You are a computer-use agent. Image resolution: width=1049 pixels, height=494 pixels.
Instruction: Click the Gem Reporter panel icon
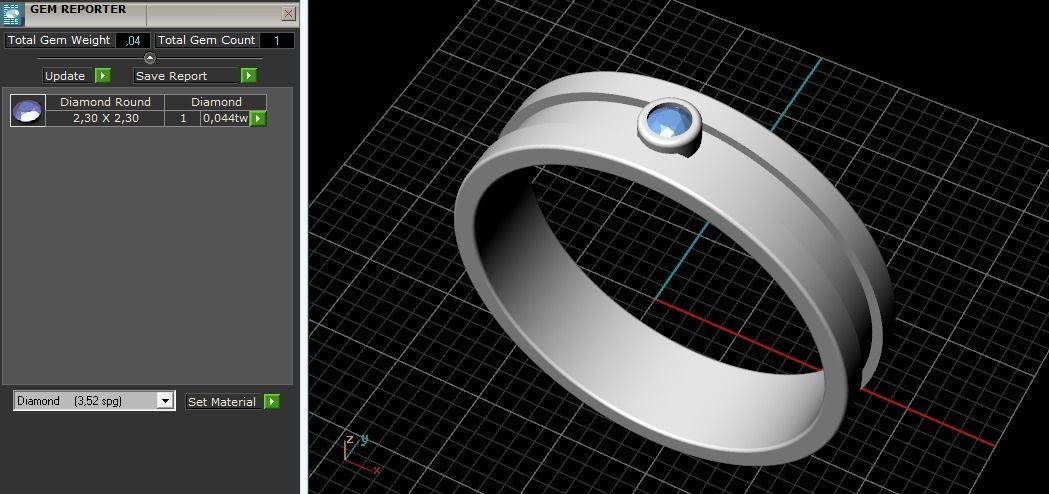click(13, 13)
